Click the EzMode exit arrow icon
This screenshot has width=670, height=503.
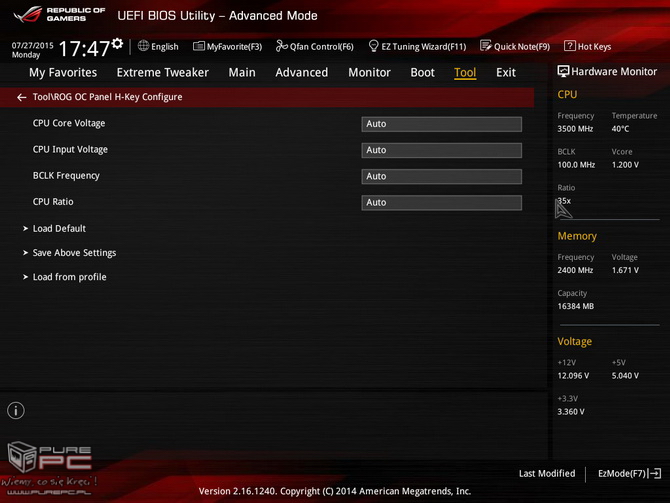click(655, 474)
